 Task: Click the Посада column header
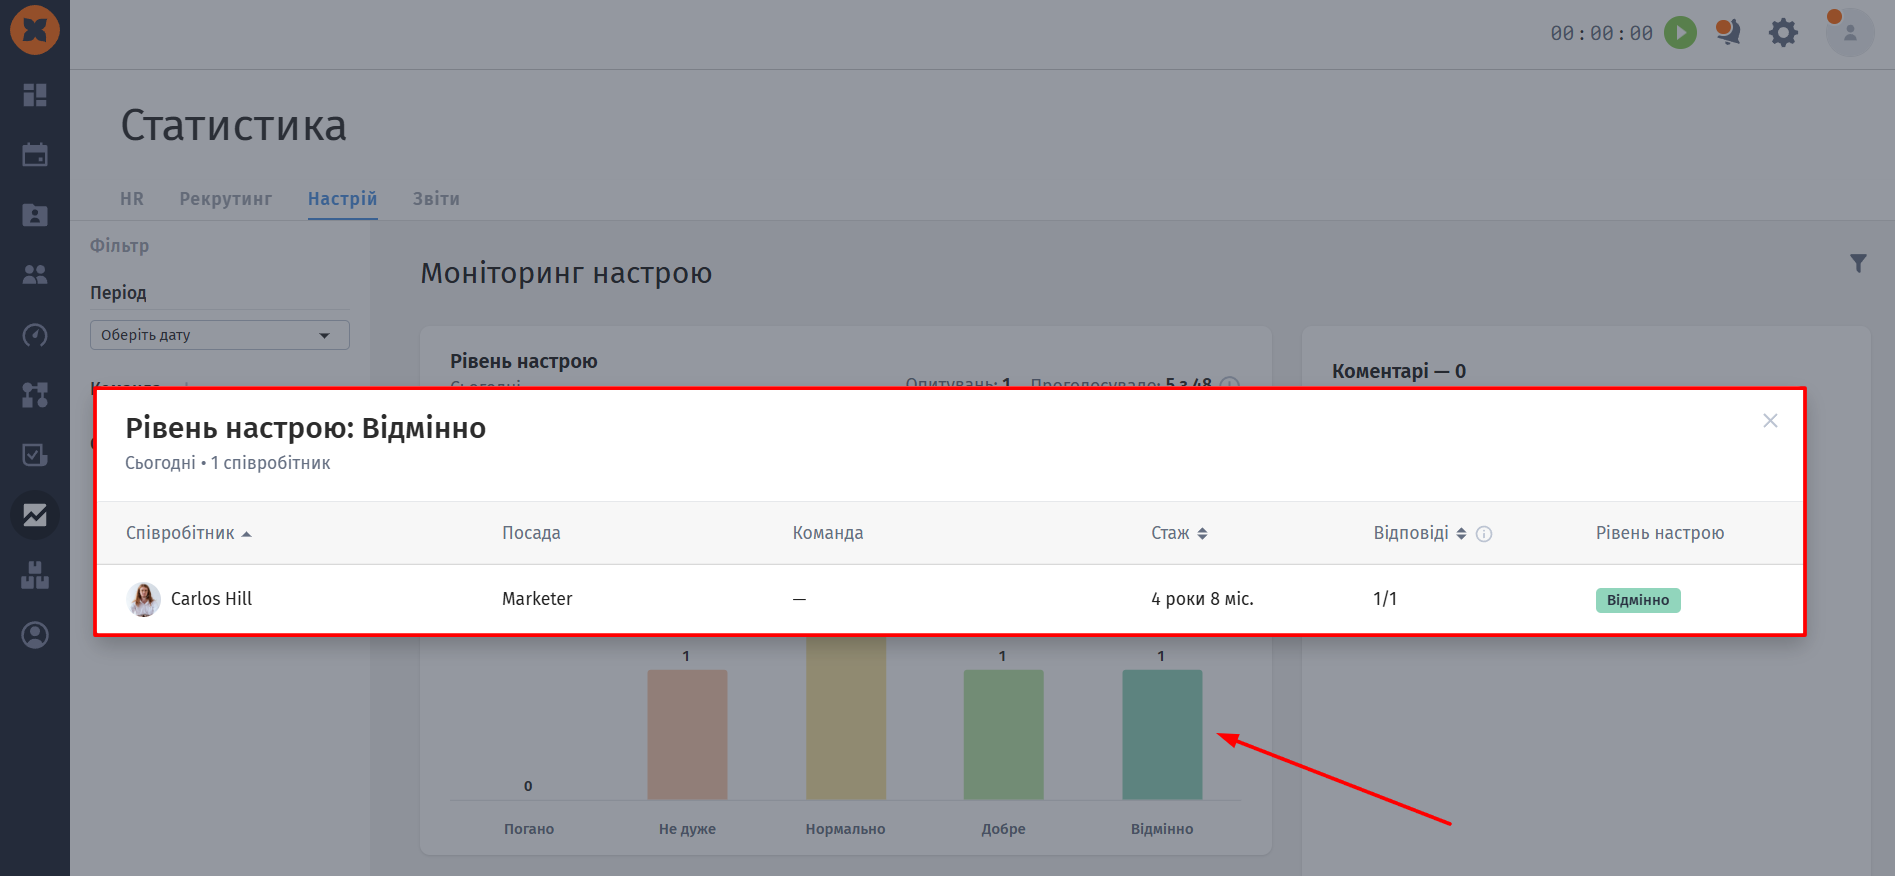[x=531, y=533]
